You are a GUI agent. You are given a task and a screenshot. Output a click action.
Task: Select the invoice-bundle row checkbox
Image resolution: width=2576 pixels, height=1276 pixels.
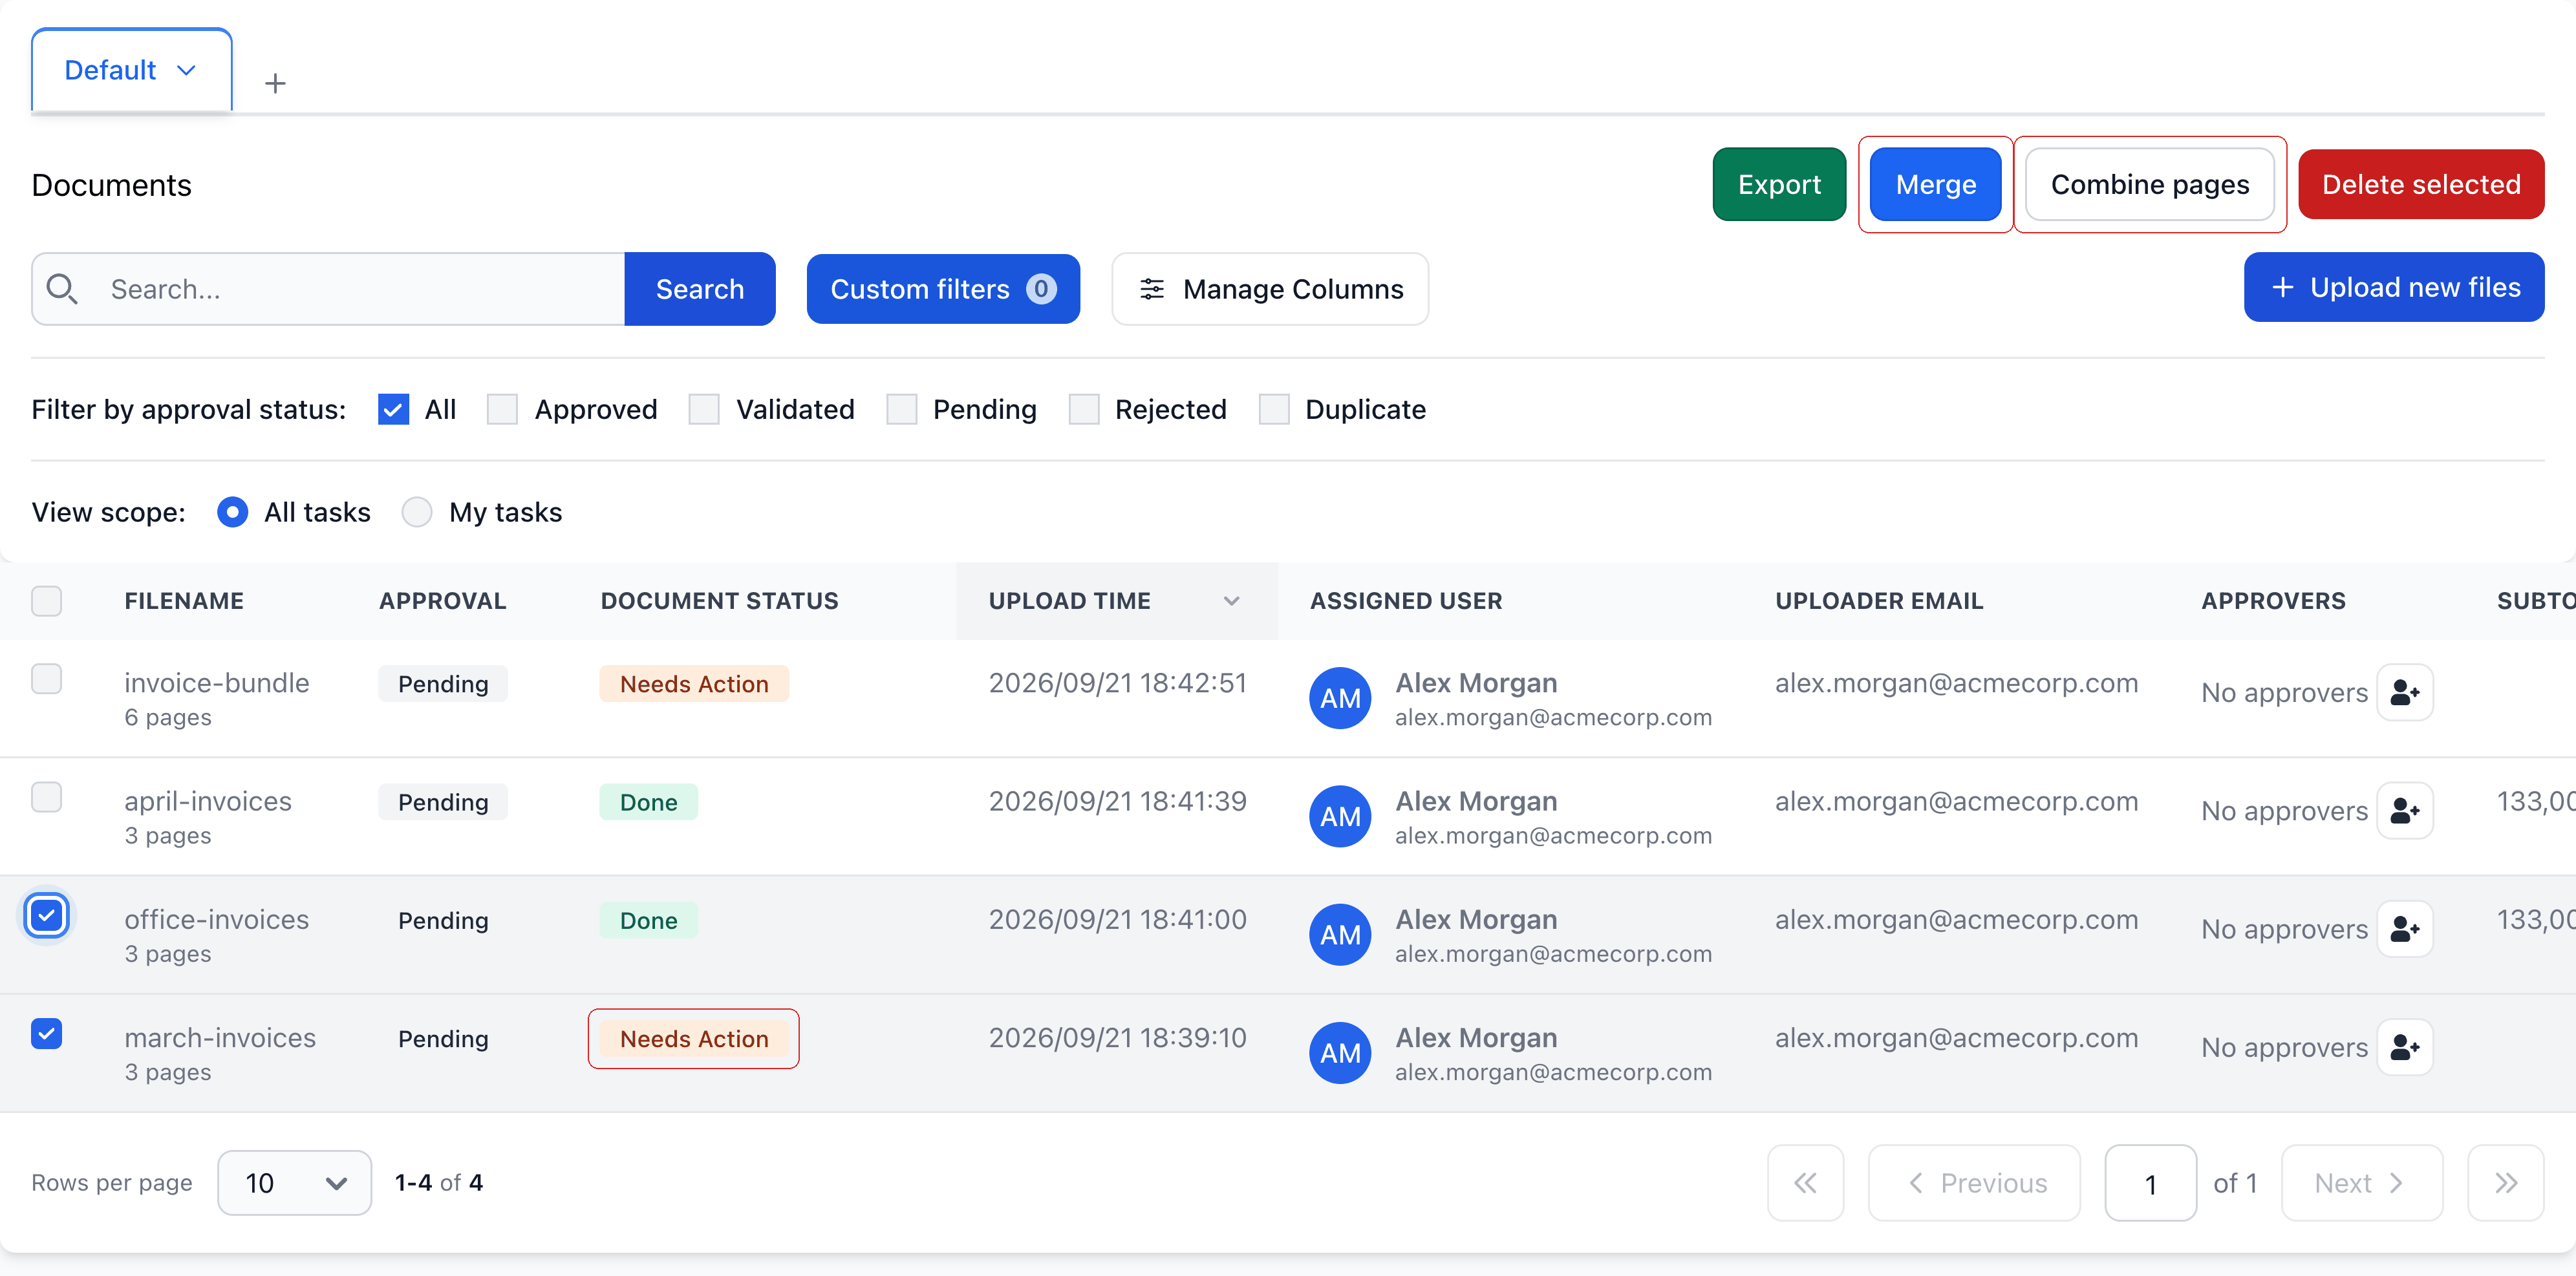(46, 679)
